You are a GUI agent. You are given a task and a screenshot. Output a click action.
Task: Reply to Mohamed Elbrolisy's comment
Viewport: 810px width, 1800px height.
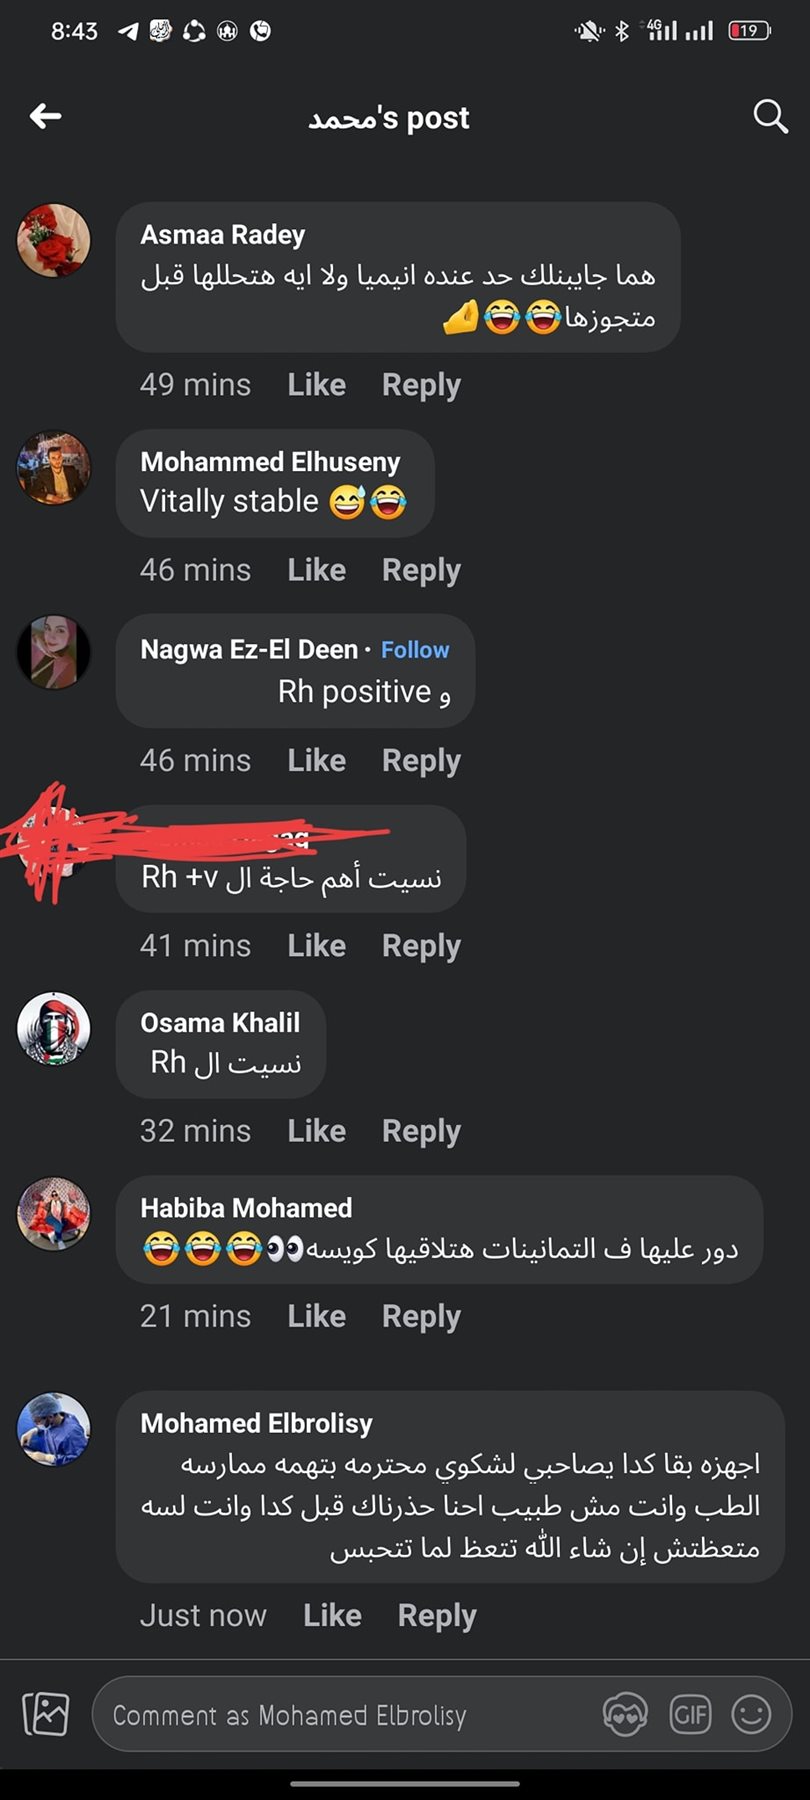pyautogui.click(x=437, y=1615)
